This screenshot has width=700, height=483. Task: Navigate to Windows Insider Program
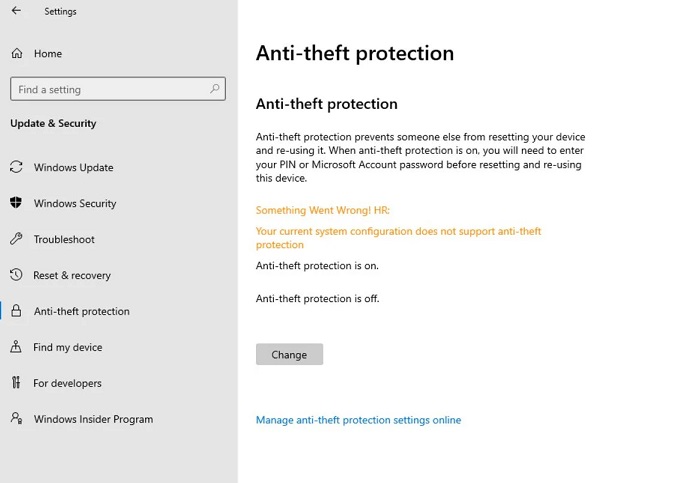click(x=93, y=419)
